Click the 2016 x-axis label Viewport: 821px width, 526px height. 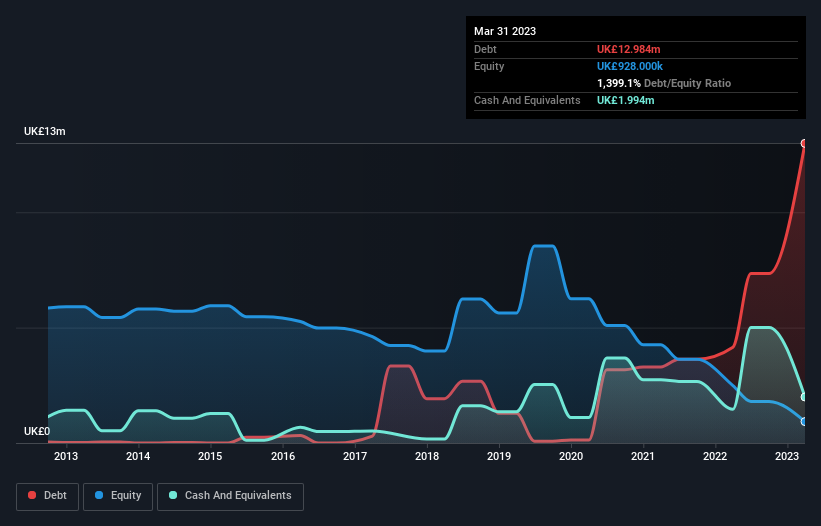(x=283, y=456)
